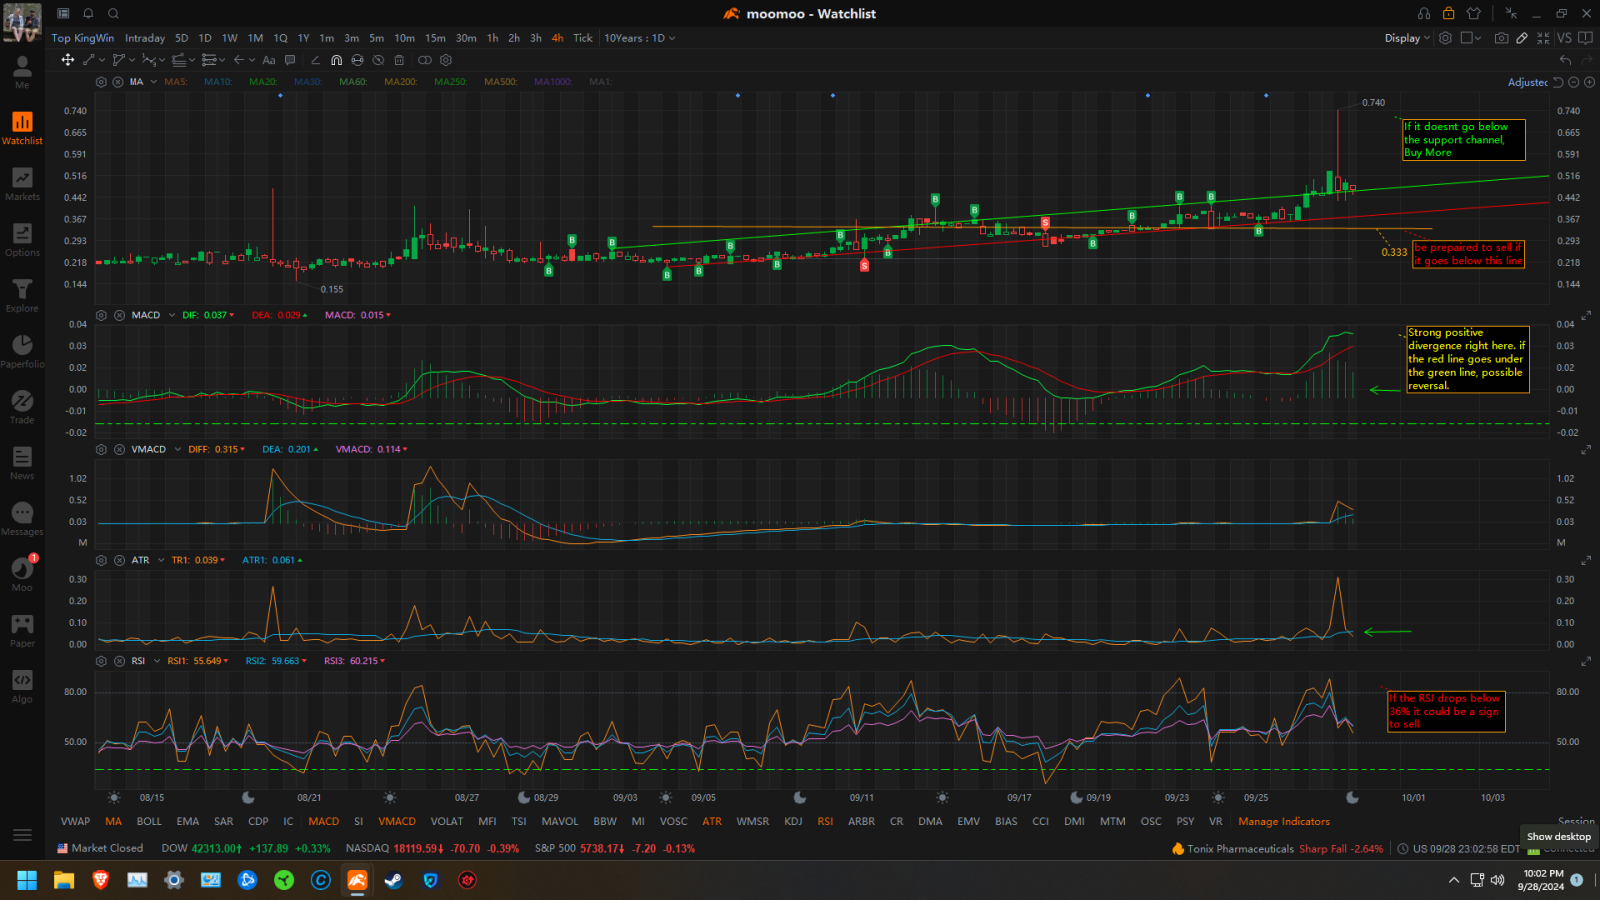Open customer service headphones icon
The image size is (1600, 900).
1423,13
